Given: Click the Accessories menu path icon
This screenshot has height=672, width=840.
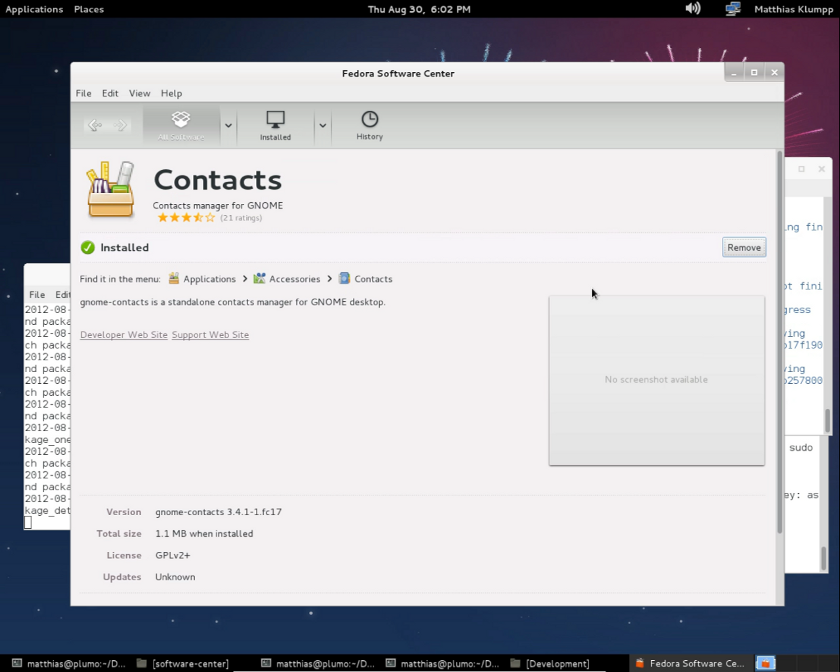Looking at the screenshot, I should pos(259,279).
